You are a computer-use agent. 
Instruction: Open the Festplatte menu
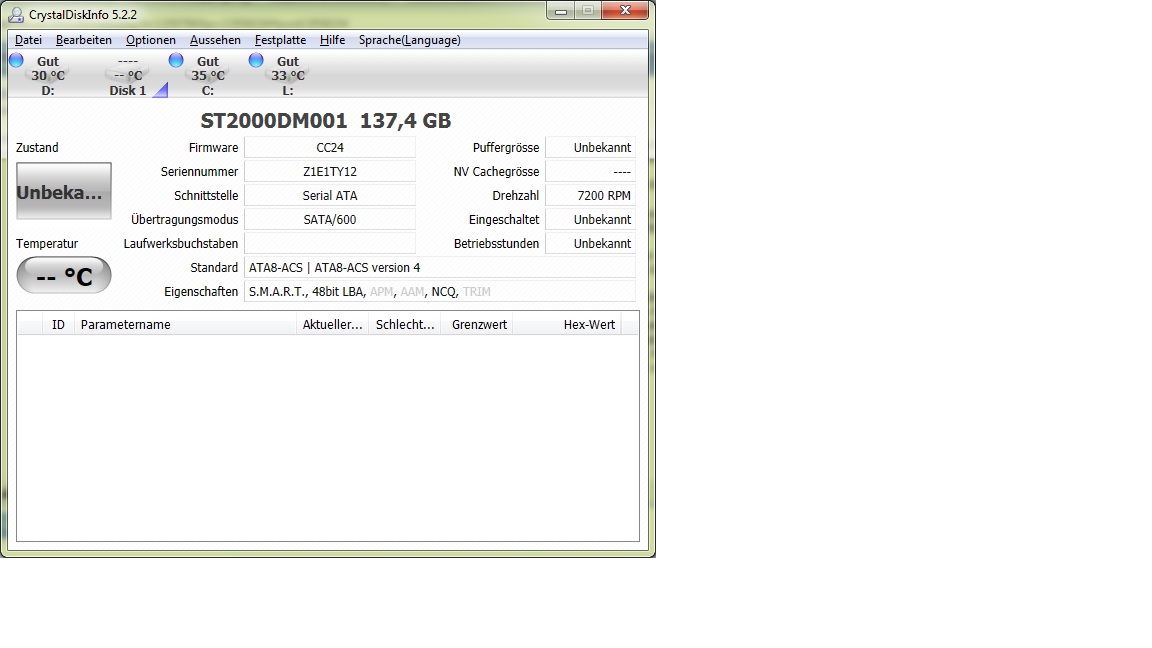coord(280,40)
